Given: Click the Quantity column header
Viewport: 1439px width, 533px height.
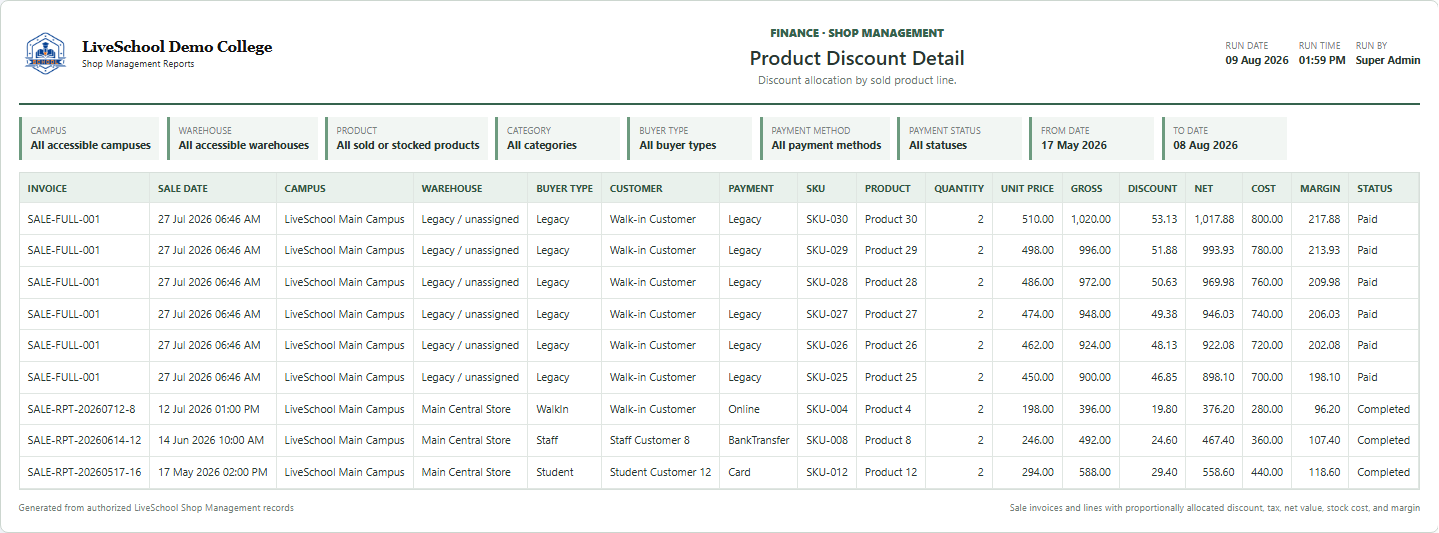Looking at the screenshot, I should (x=959, y=188).
